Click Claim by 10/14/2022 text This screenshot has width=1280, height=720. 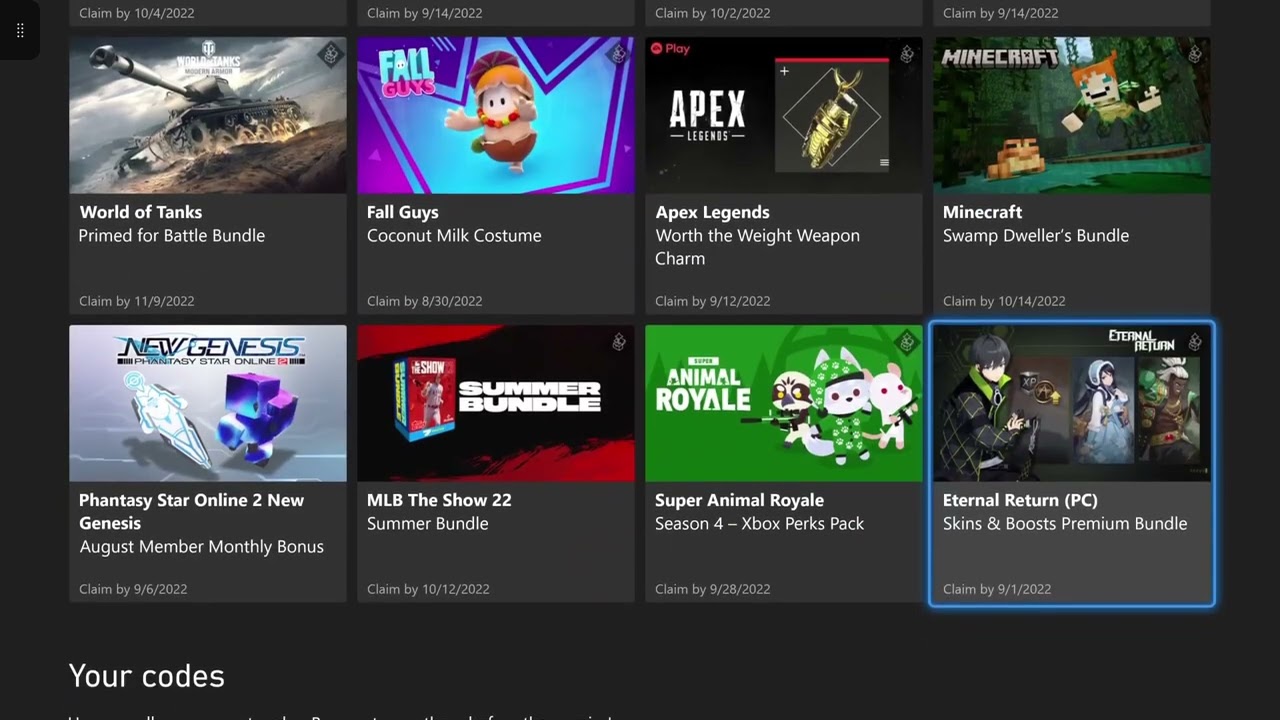click(x=1004, y=301)
